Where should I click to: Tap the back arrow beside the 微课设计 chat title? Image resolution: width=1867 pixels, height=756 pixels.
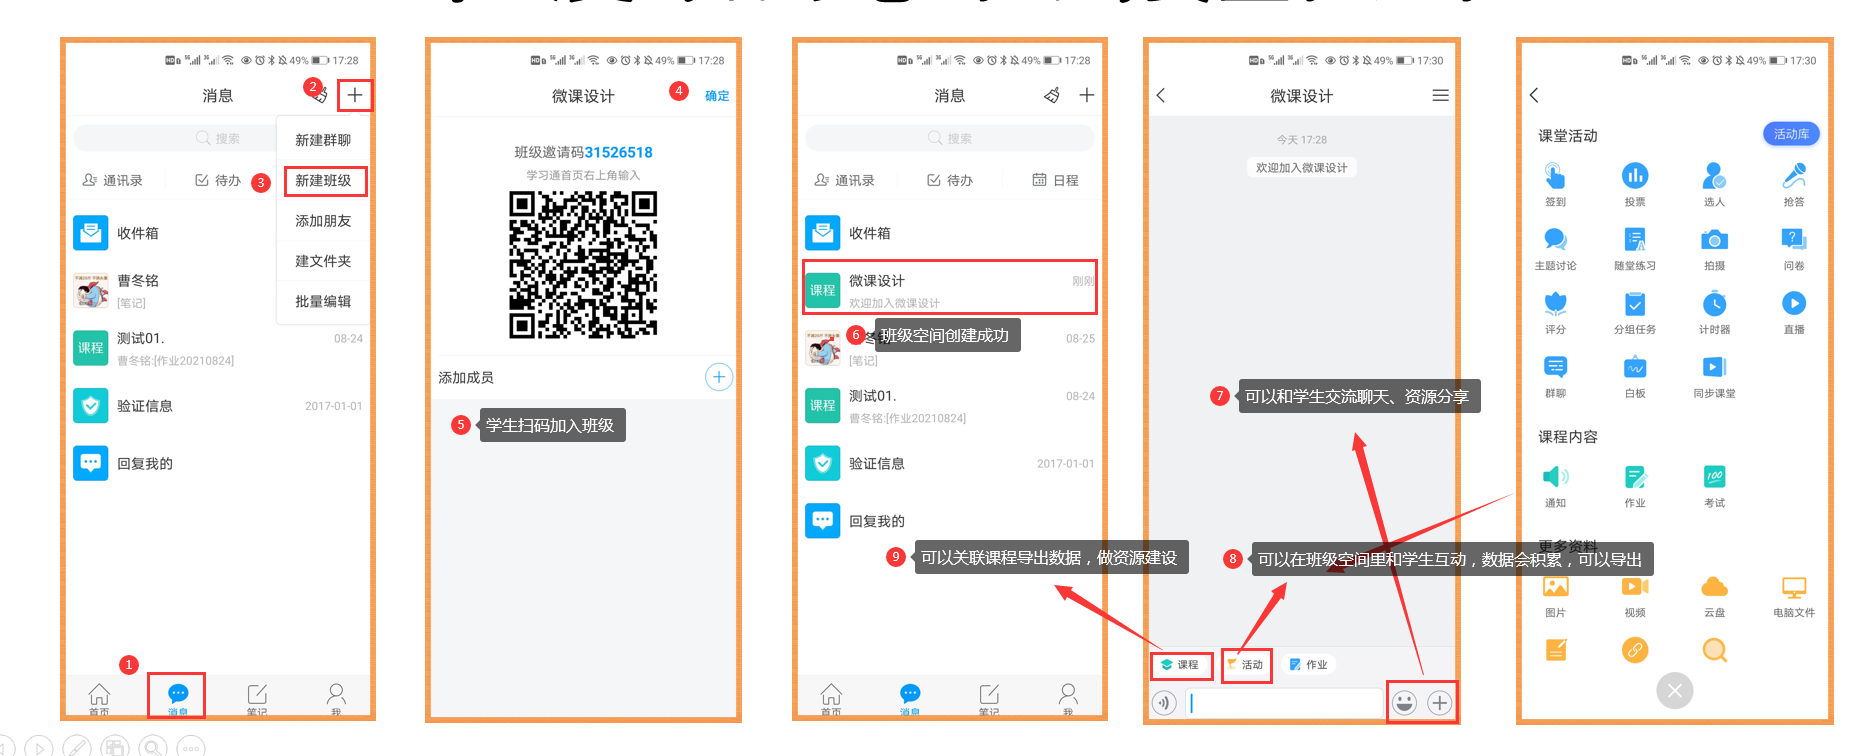click(1161, 95)
